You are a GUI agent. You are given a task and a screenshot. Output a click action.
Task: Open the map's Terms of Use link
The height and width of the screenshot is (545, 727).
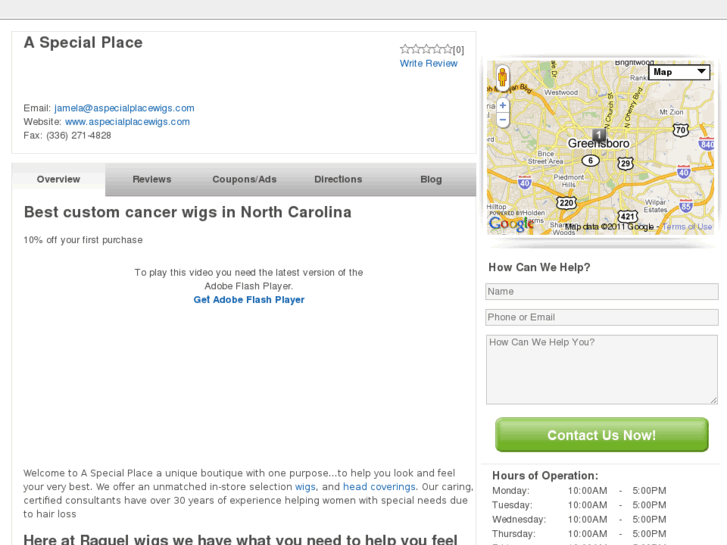tap(688, 227)
